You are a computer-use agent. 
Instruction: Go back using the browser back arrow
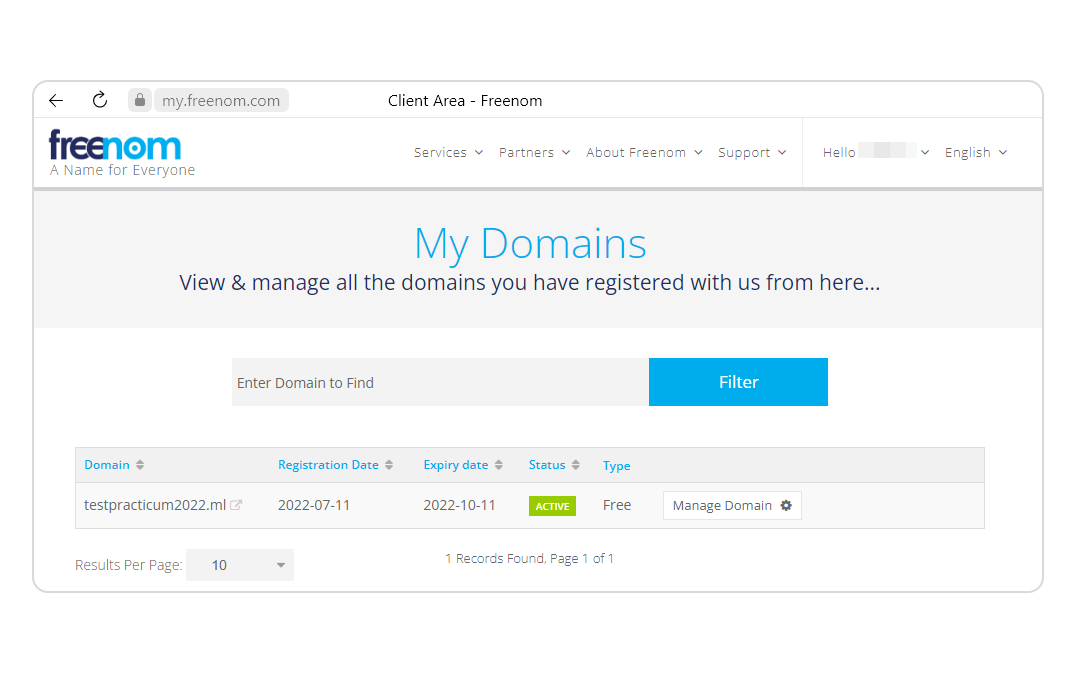[x=56, y=101]
